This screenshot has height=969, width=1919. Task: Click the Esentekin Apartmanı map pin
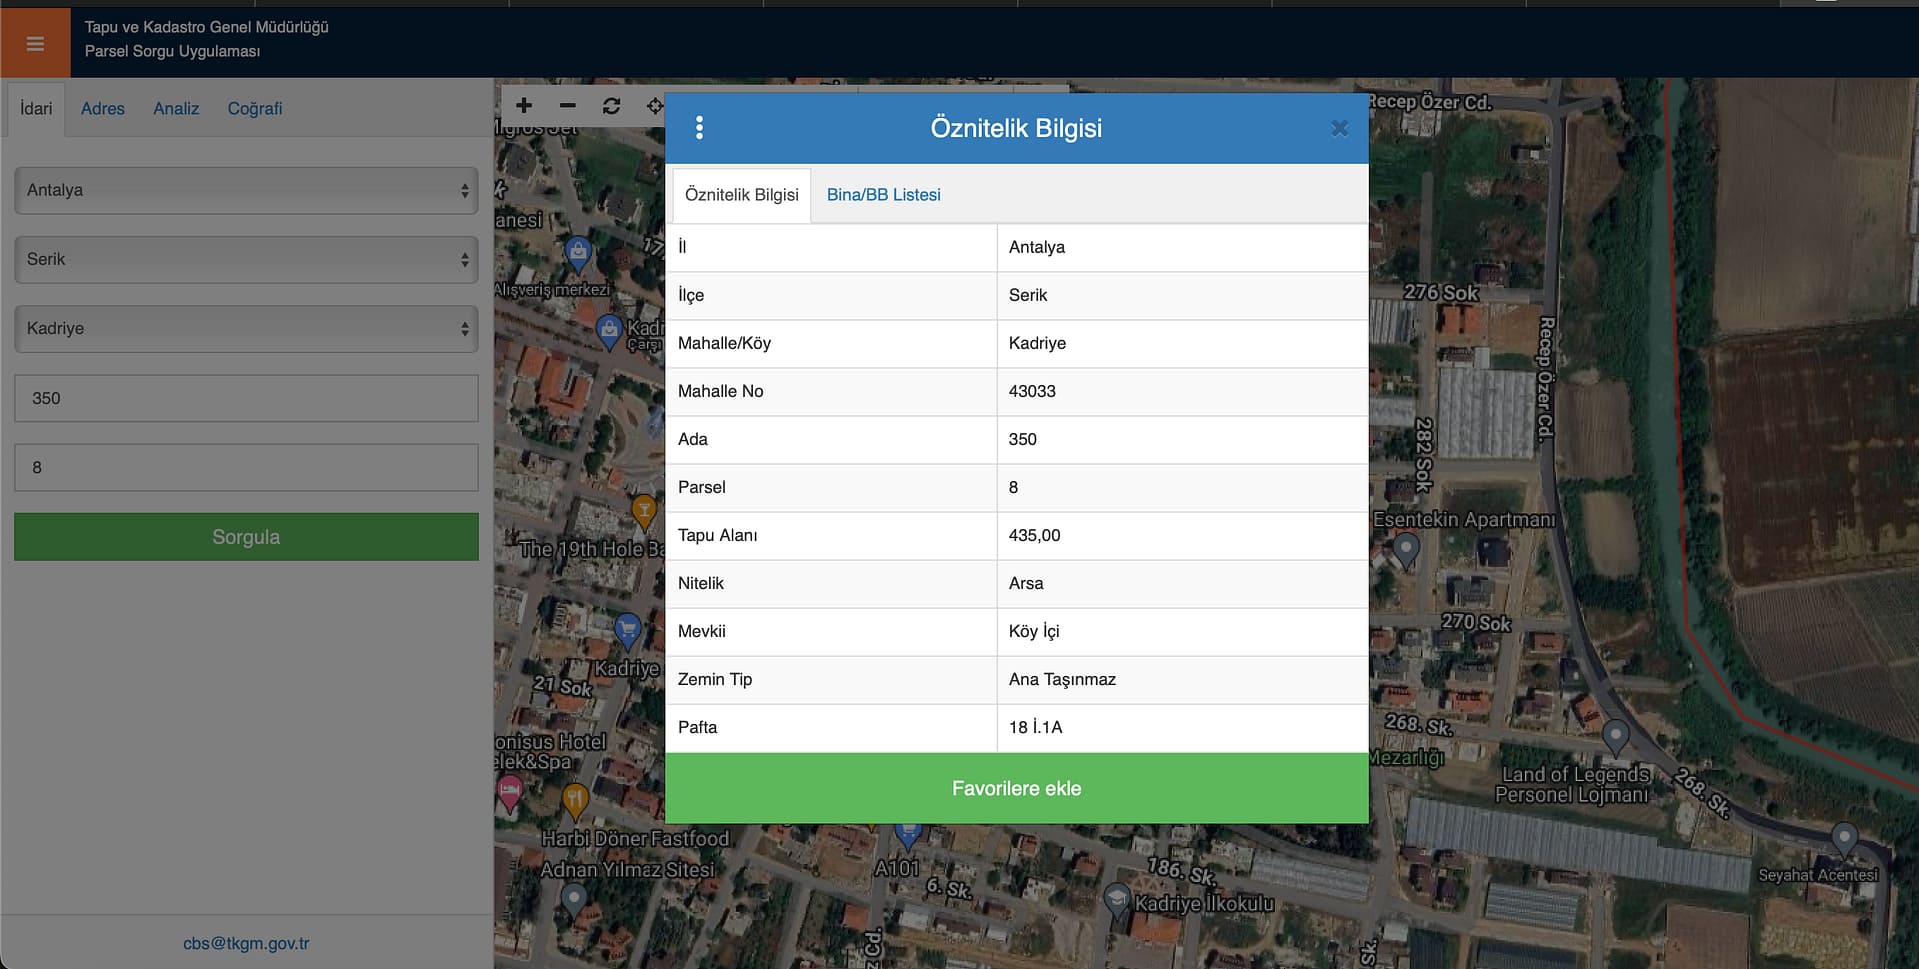coord(1406,549)
